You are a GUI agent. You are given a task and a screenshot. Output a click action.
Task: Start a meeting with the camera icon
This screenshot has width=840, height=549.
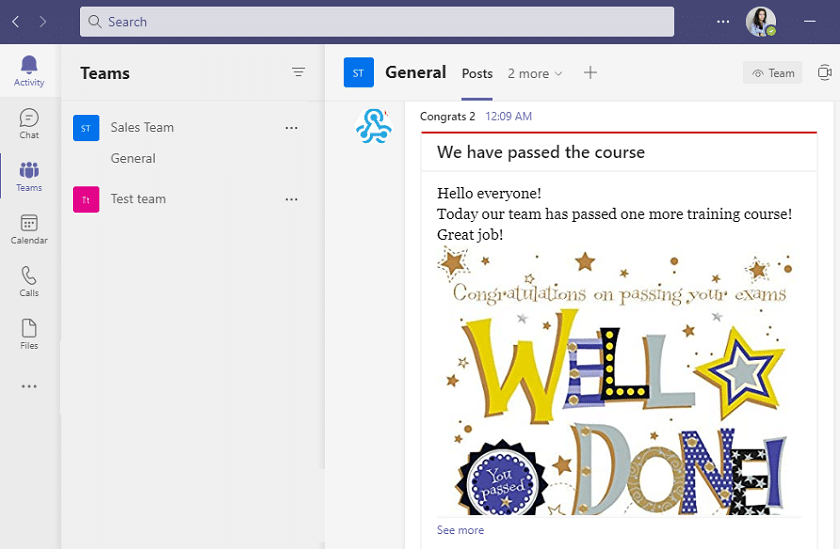click(x=825, y=73)
